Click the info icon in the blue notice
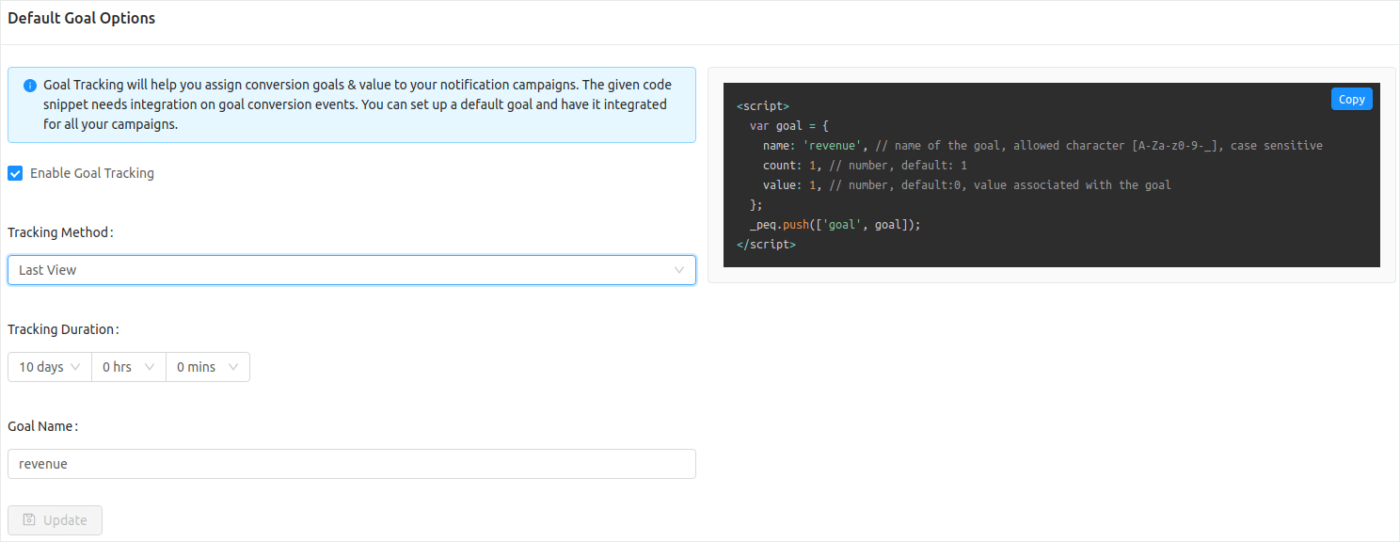The width and height of the screenshot is (1400, 542). click(x=30, y=86)
